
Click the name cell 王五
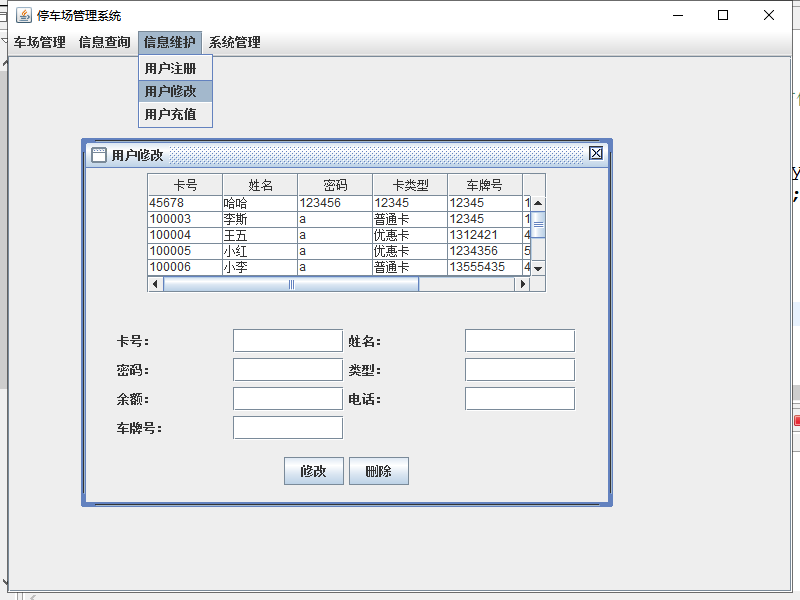click(x=260, y=235)
